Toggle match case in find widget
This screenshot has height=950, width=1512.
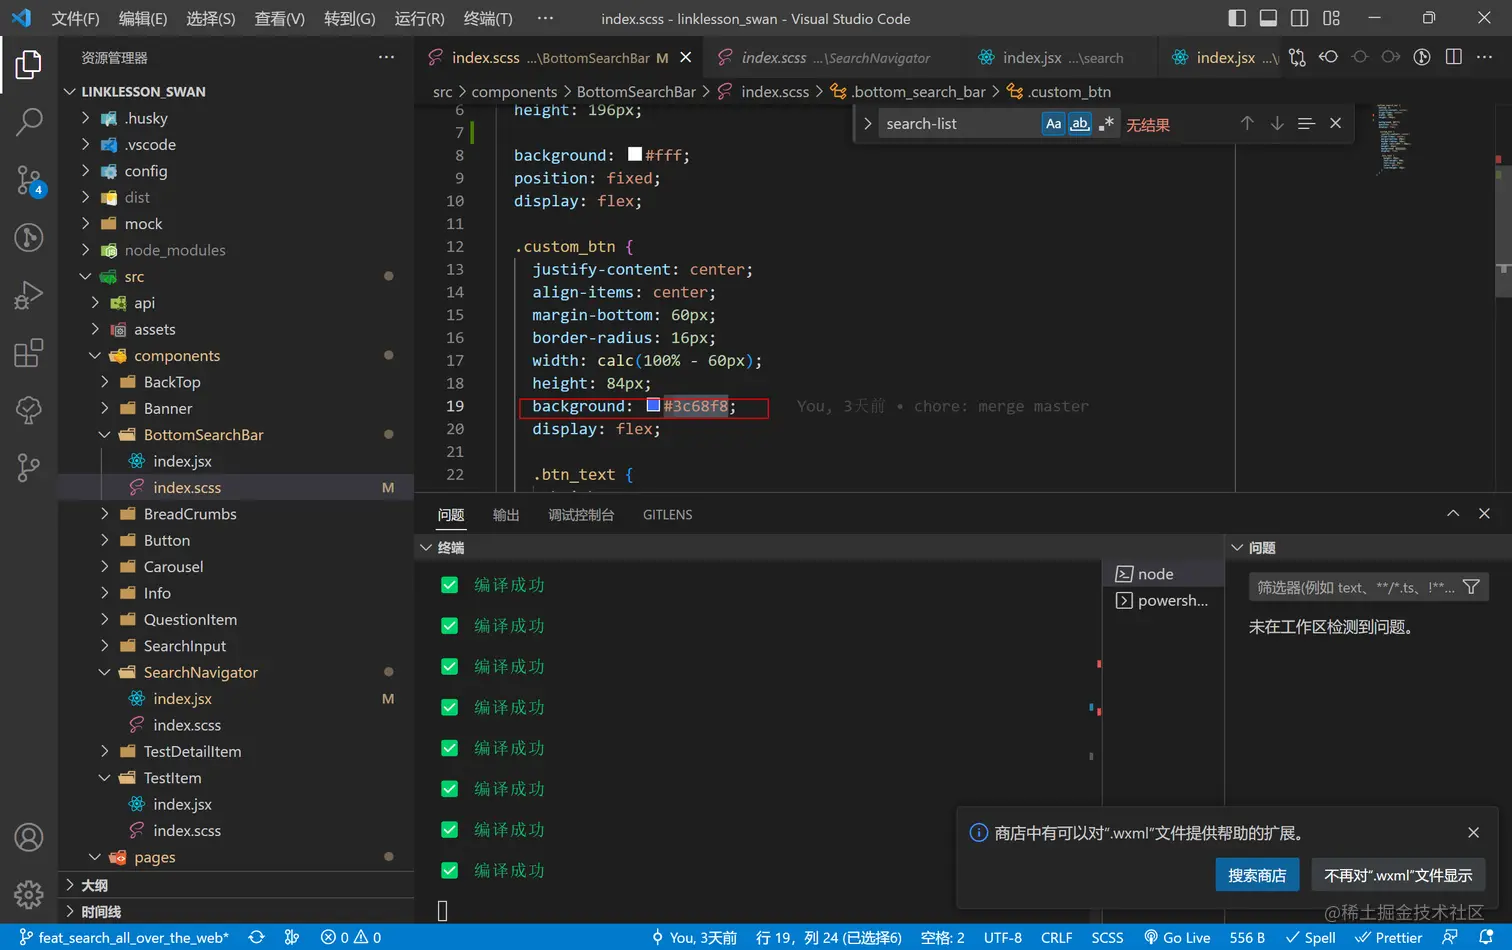[1053, 124]
